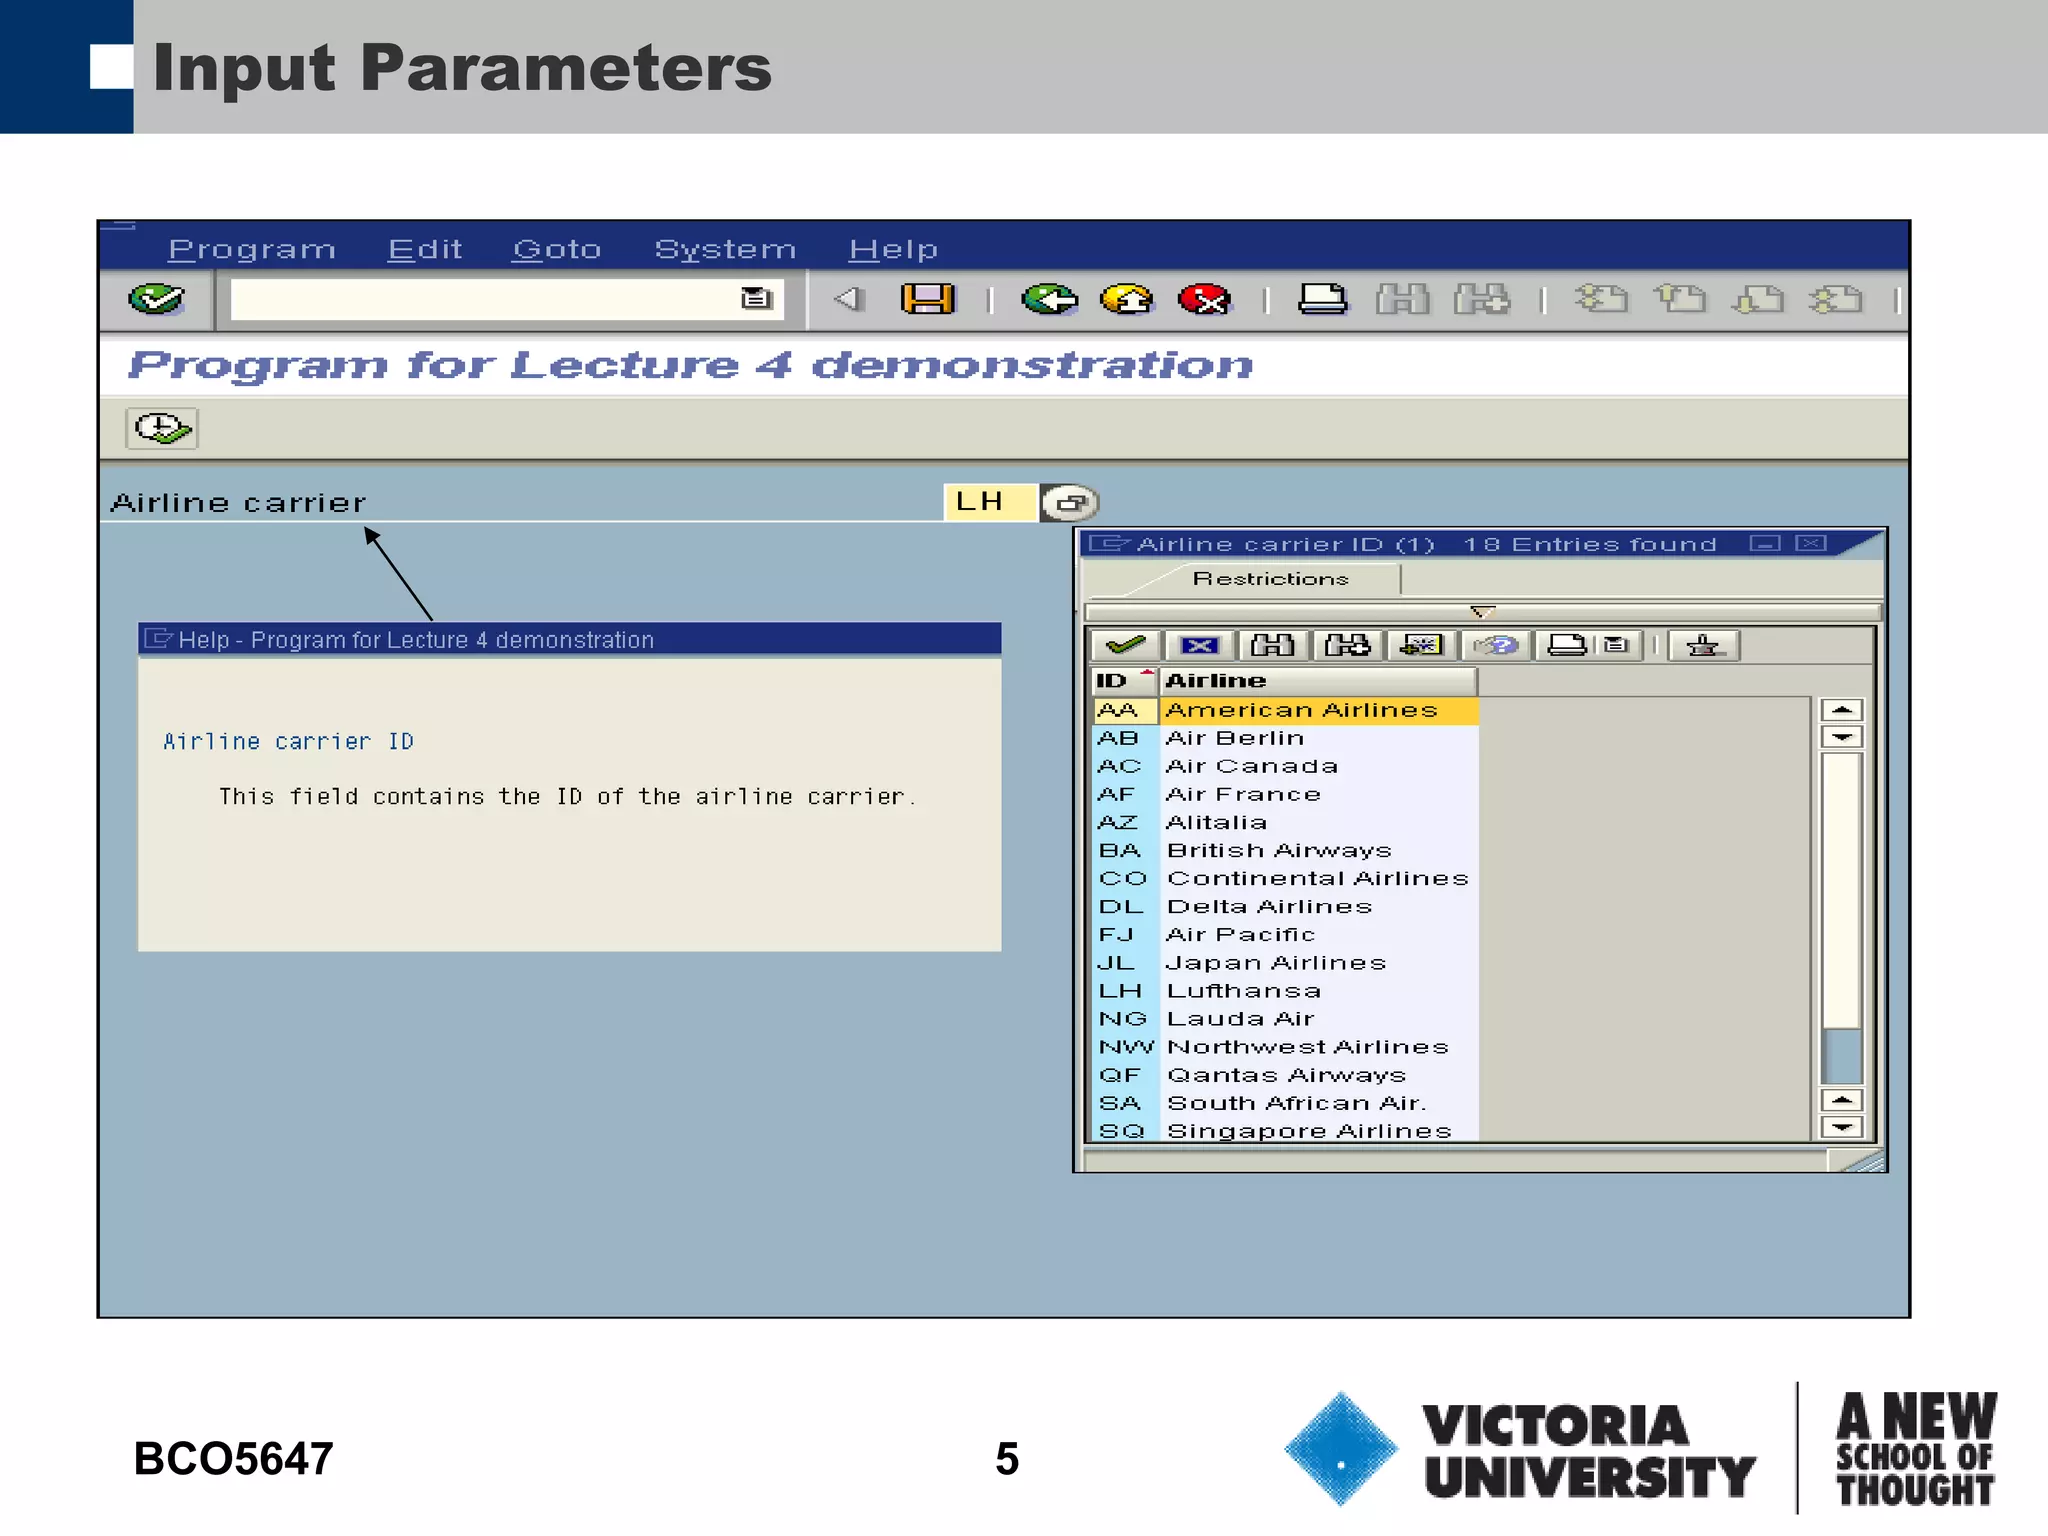Click the small list dropdown beside hit list print
The width and height of the screenshot is (2048, 1536).
pos(1616,645)
